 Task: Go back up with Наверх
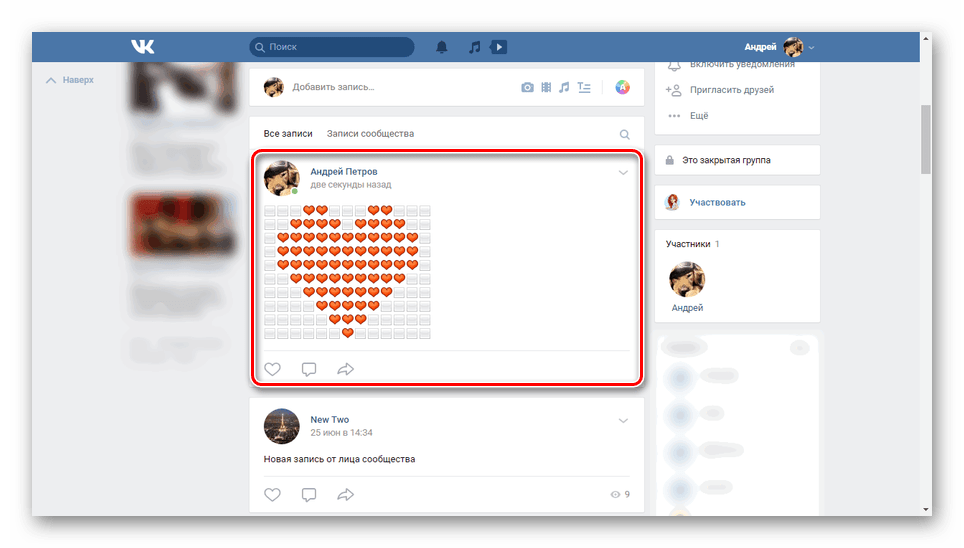click(70, 80)
